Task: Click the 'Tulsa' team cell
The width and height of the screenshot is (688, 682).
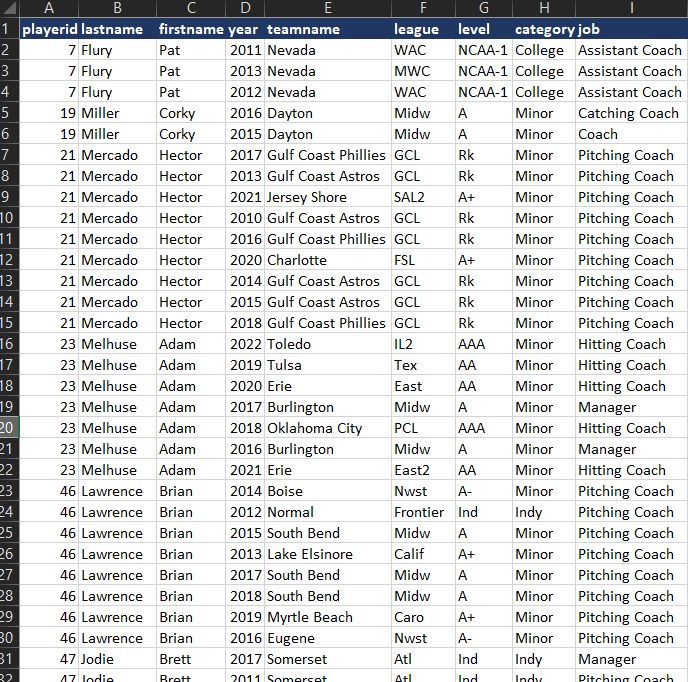Action: 284,365
